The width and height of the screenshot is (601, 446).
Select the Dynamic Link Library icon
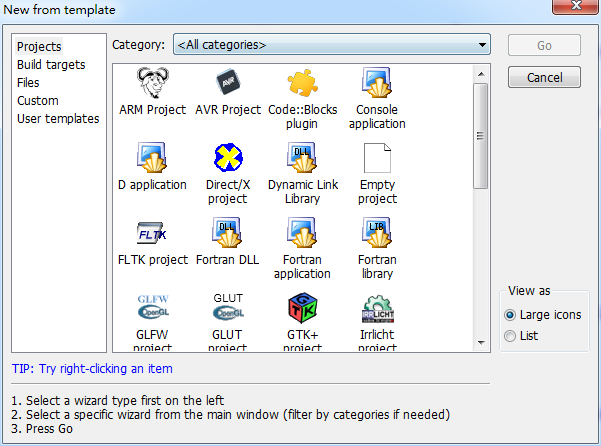[302, 157]
